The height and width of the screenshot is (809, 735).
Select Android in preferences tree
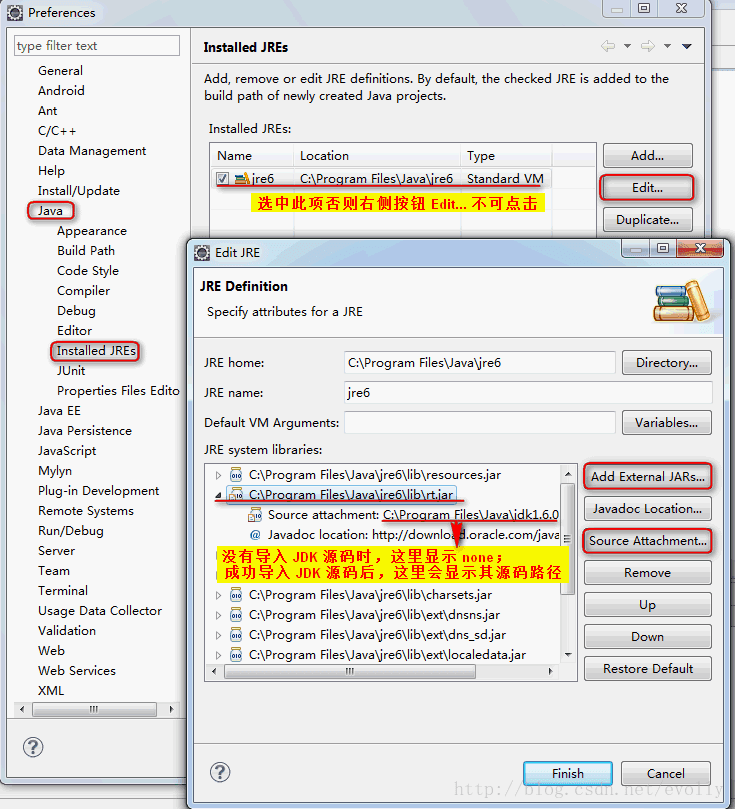pos(61,91)
